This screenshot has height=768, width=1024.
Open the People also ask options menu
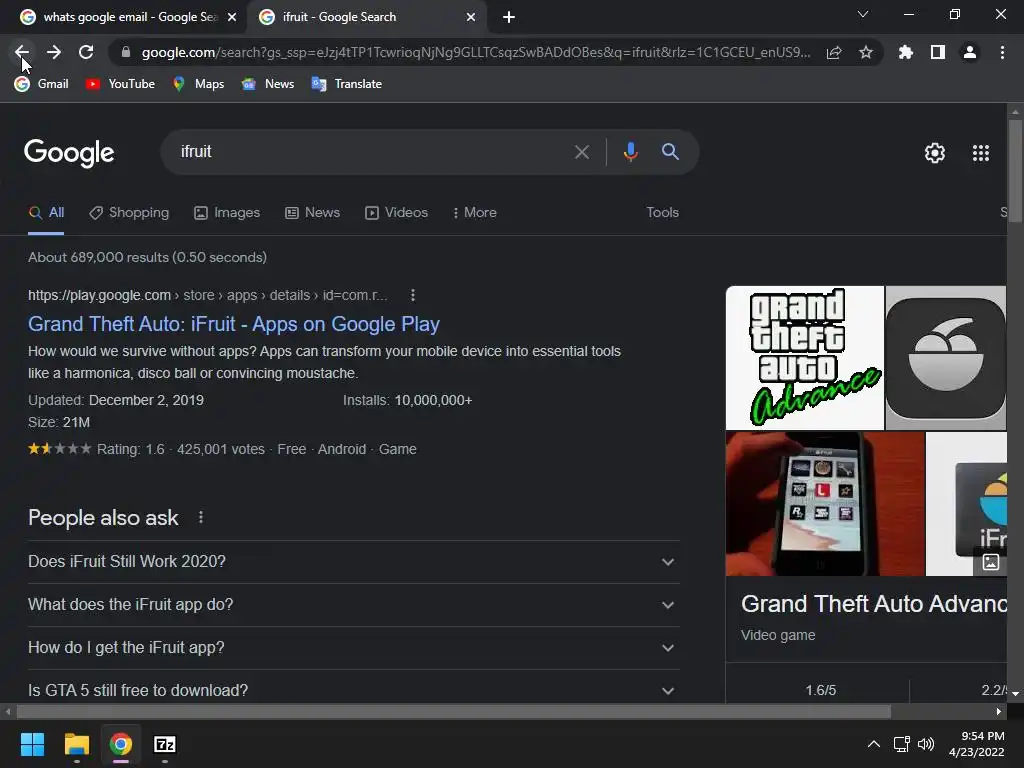[200, 517]
